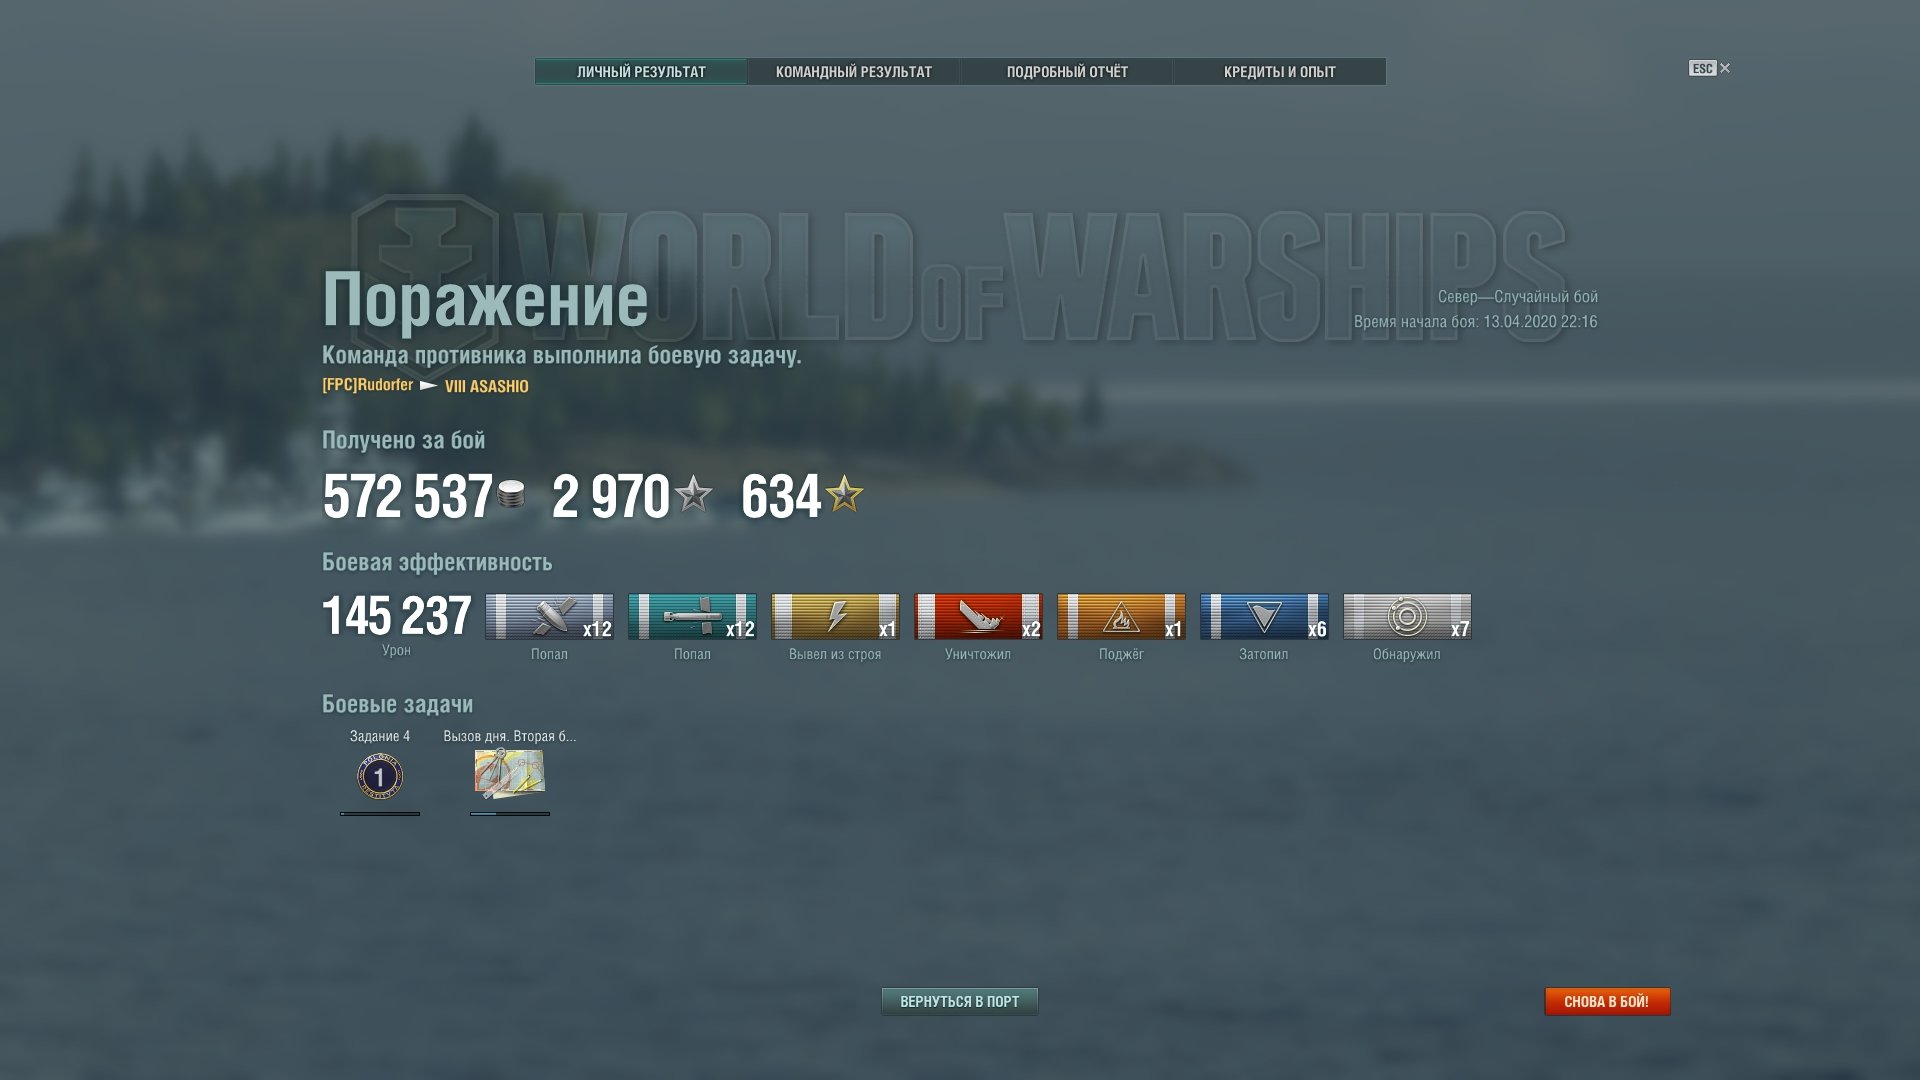
Task: Close the results screen with ESC X
Action: pyautogui.click(x=1710, y=68)
